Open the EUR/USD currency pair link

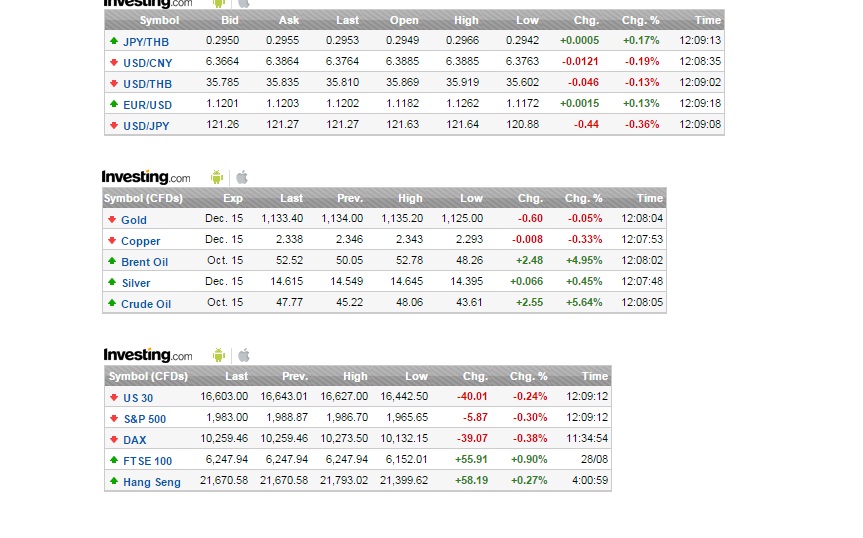click(147, 105)
